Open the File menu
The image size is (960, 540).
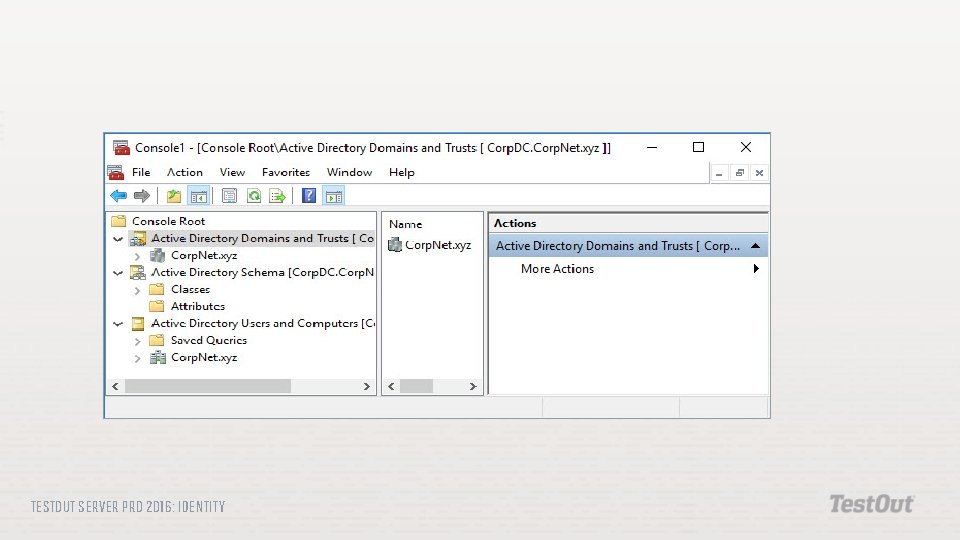tap(141, 173)
